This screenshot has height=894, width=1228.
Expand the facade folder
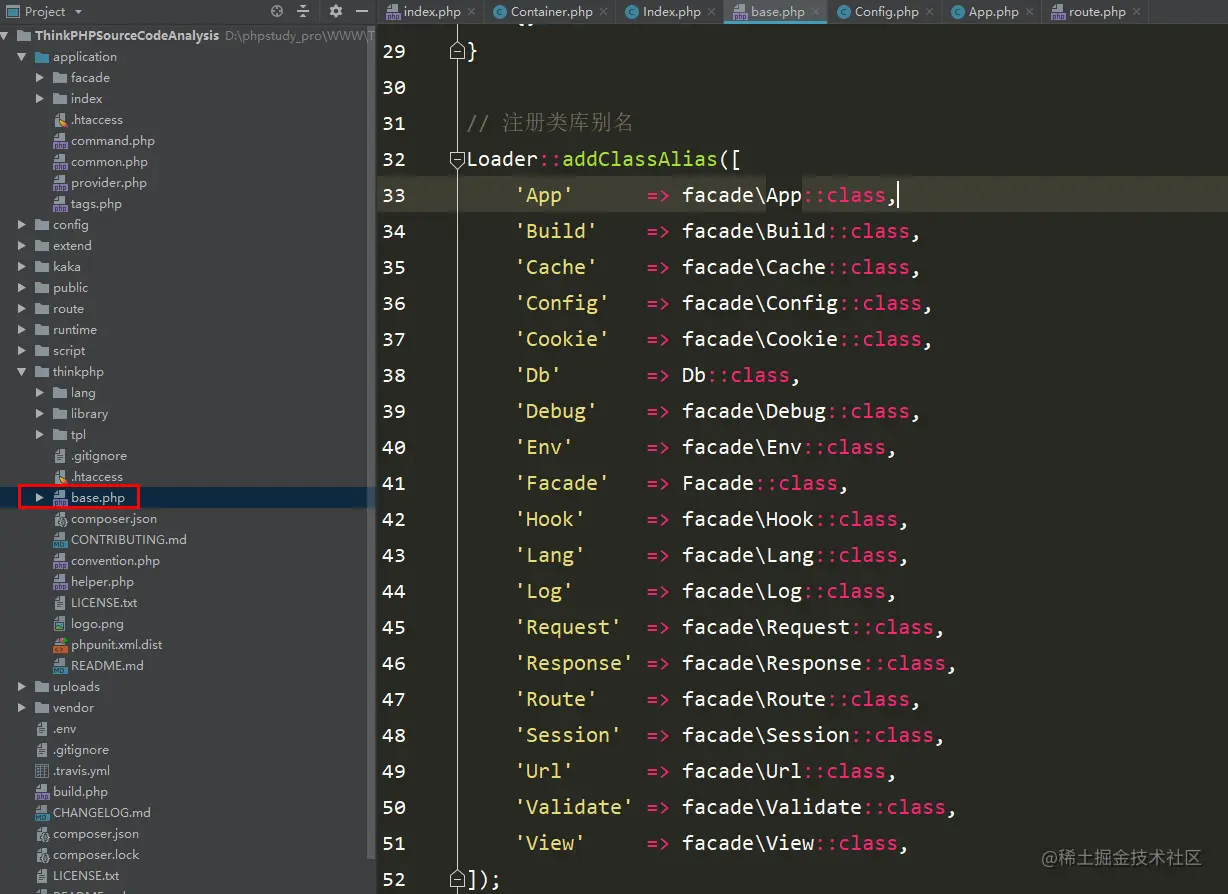click(x=40, y=78)
